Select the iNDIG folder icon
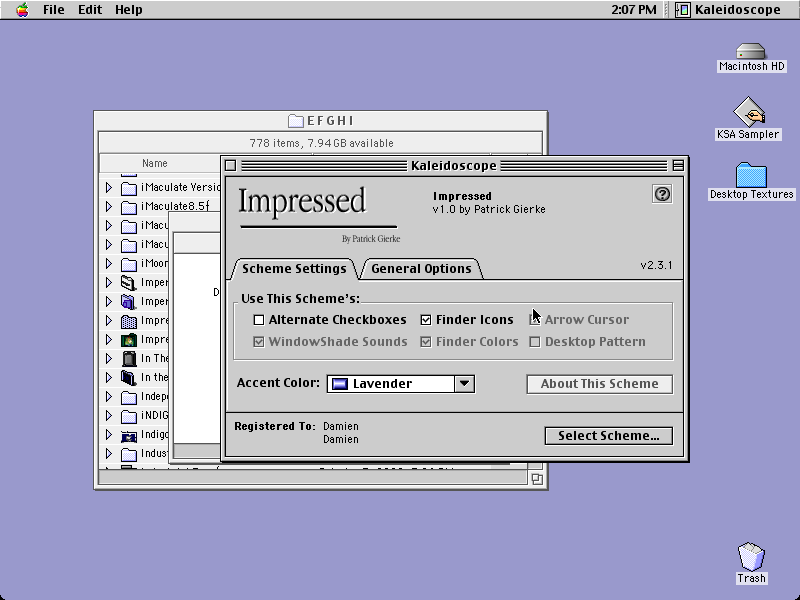 click(129, 416)
